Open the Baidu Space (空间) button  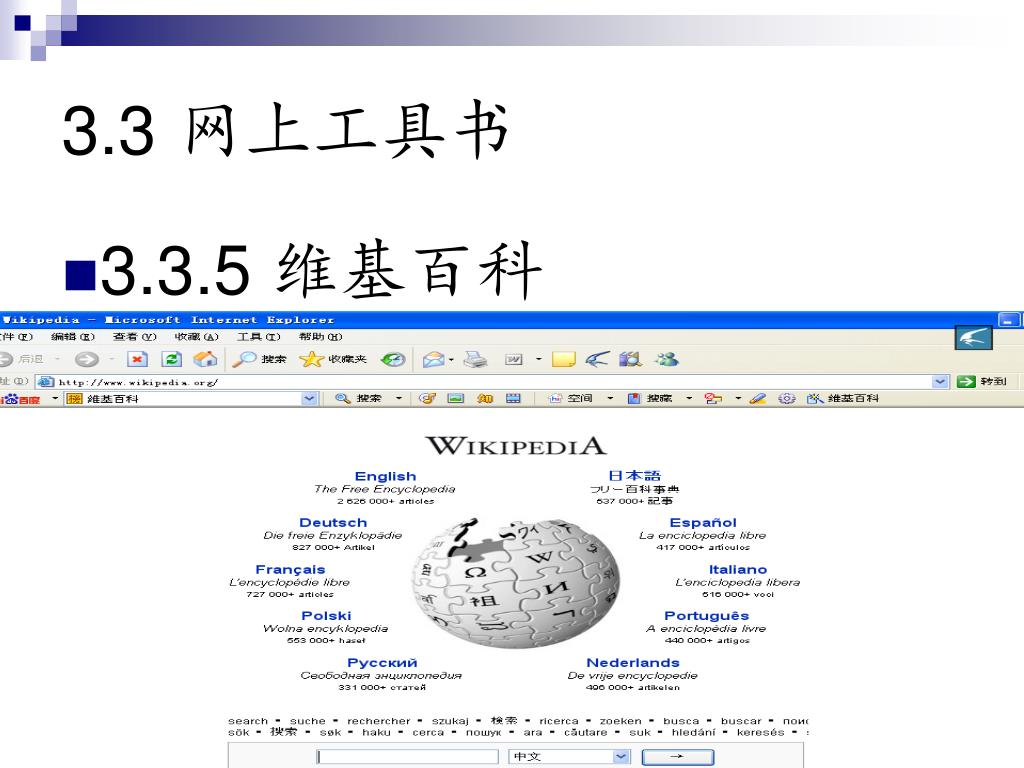click(x=571, y=398)
